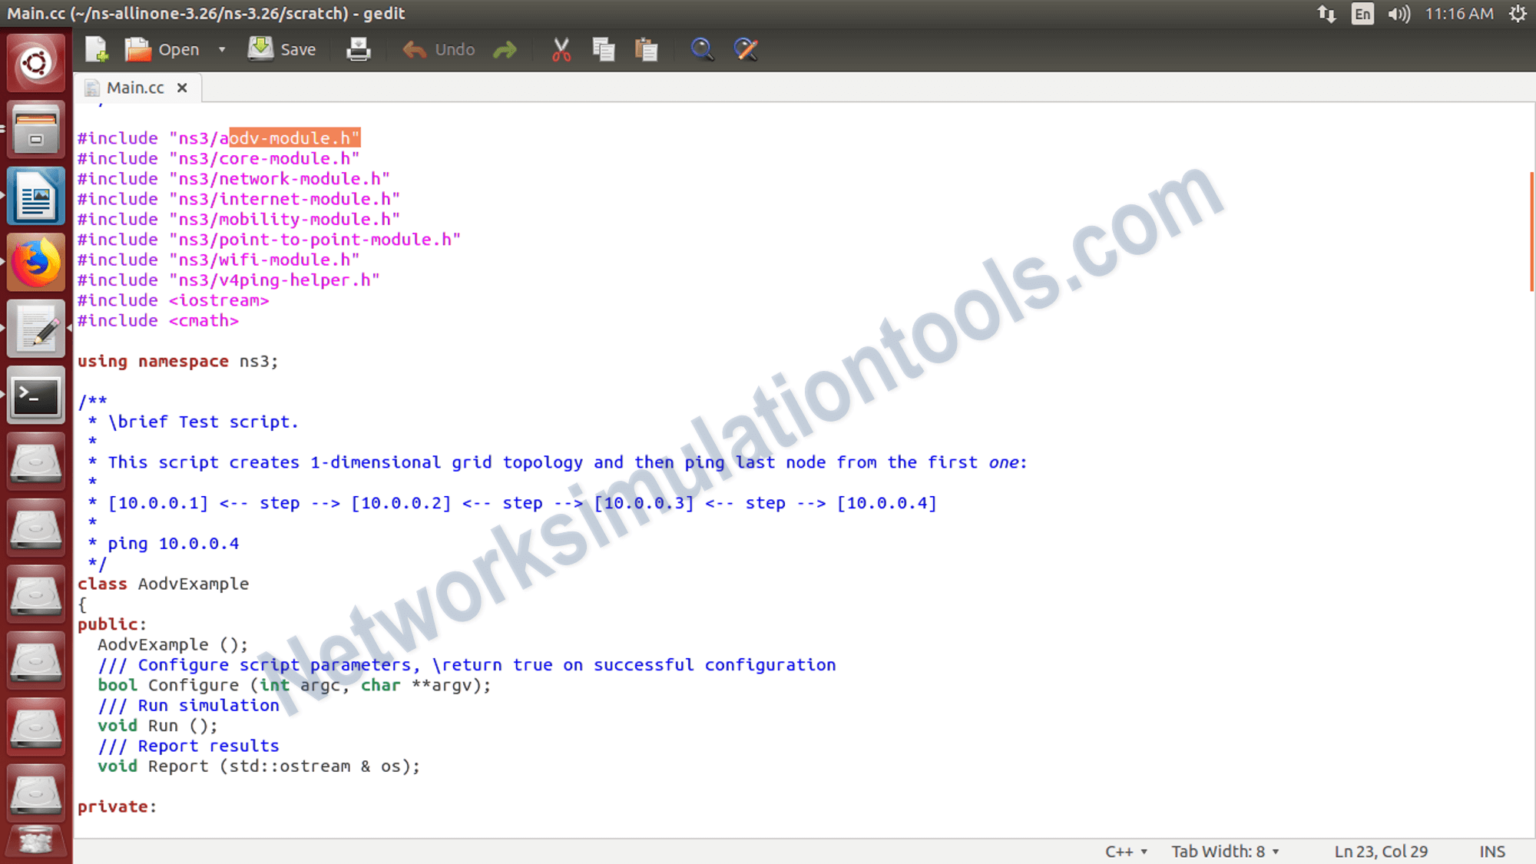Image resolution: width=1536 pixels, height=864 pixels.
Task: Mute the system volume indicator
Action: (1398, 13)
